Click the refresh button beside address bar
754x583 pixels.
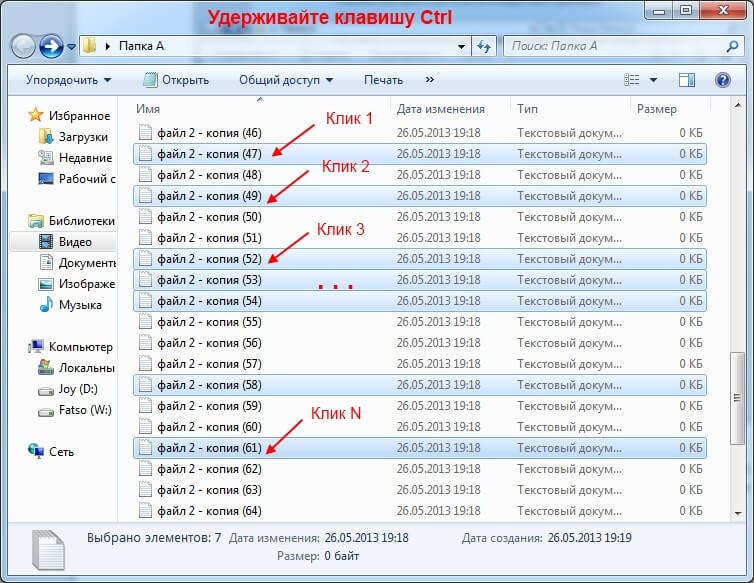point(485,46)
